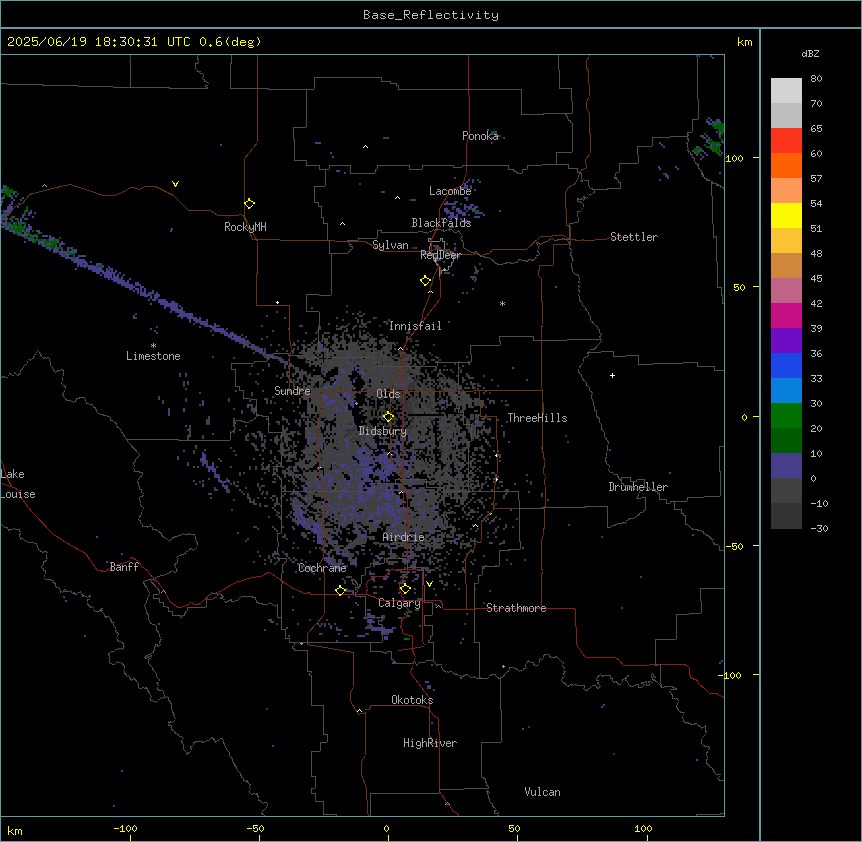Click the Calgary city label

click(399, 603)
